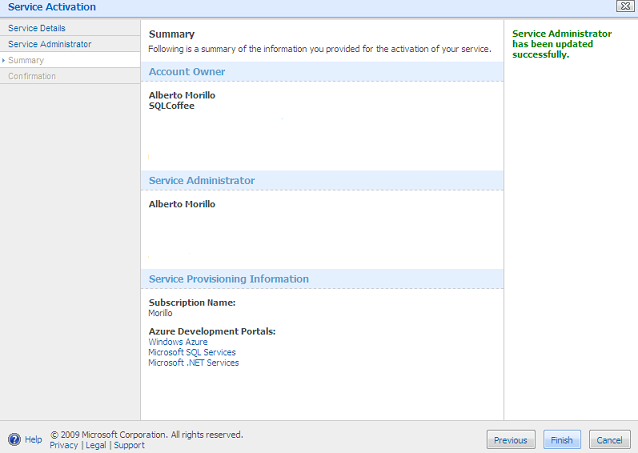Open the Microsoft SQL Services link

tap(192, 352)
